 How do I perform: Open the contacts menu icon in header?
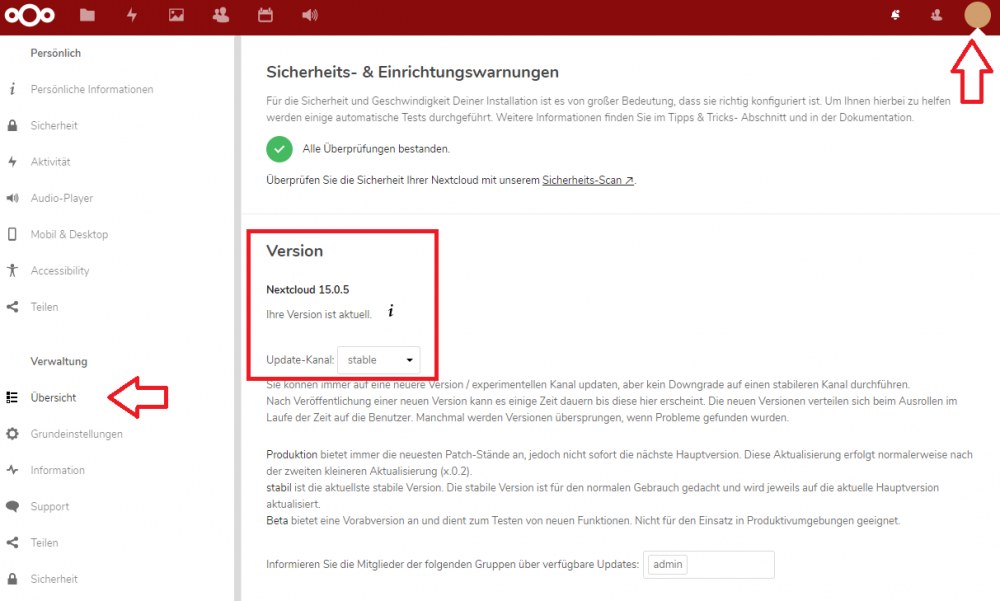[936, 15]
